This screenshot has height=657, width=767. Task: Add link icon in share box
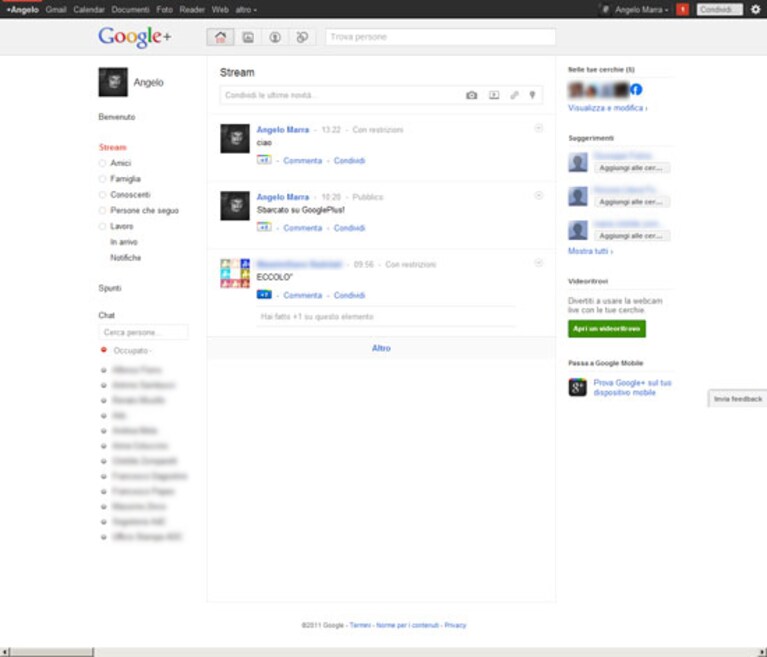pos(514,95)
